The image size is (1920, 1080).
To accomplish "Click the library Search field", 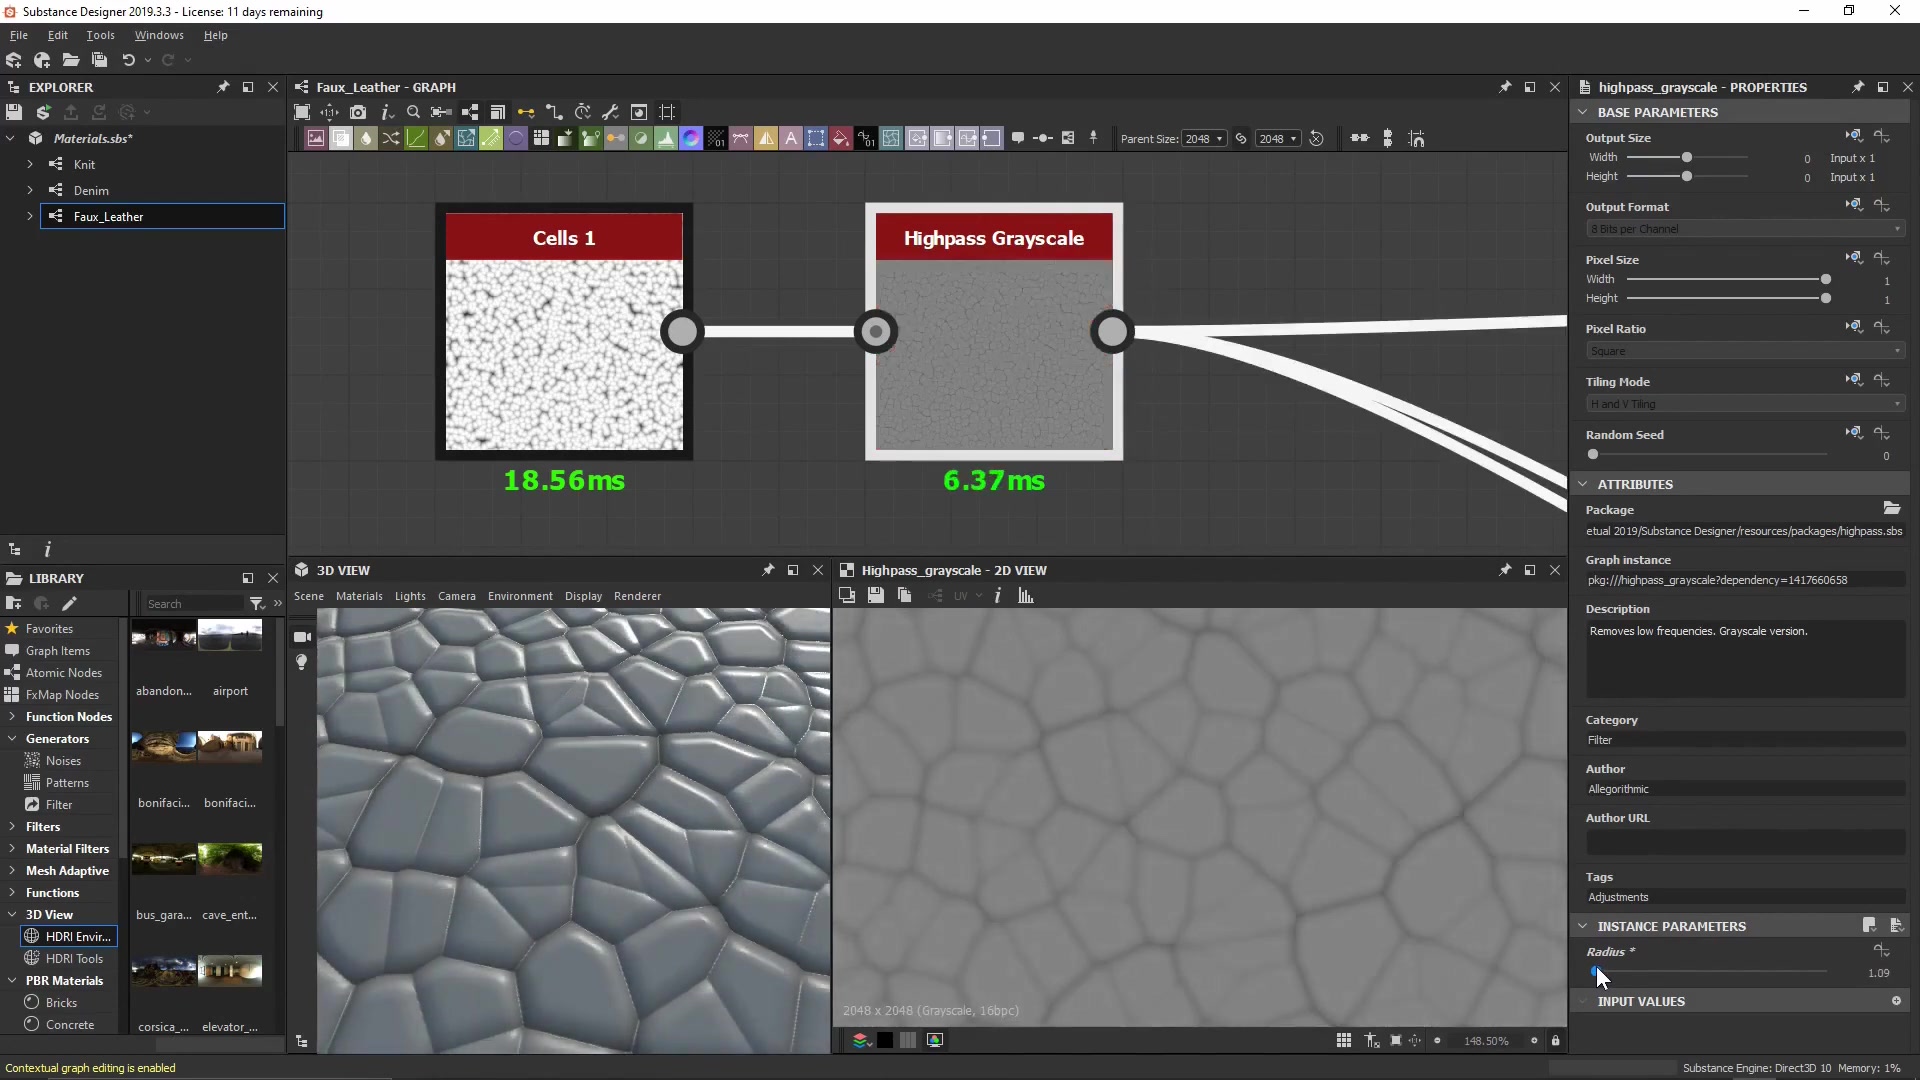I will click(193, 604).
